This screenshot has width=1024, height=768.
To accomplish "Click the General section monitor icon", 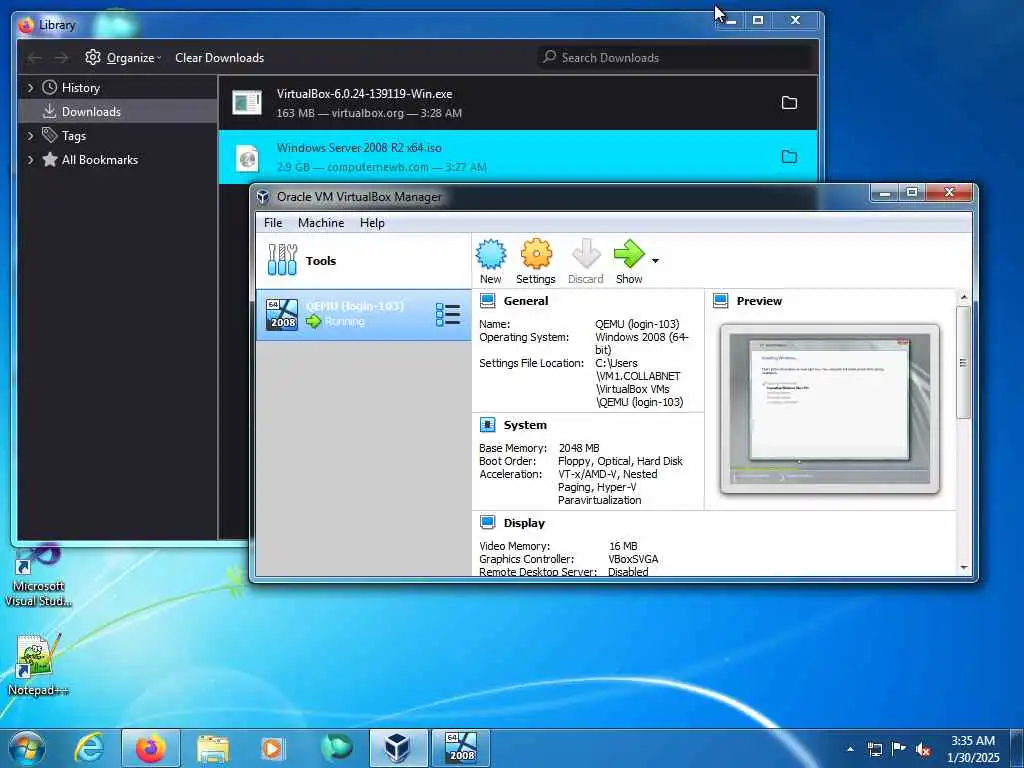I will [x=487, y=301].
